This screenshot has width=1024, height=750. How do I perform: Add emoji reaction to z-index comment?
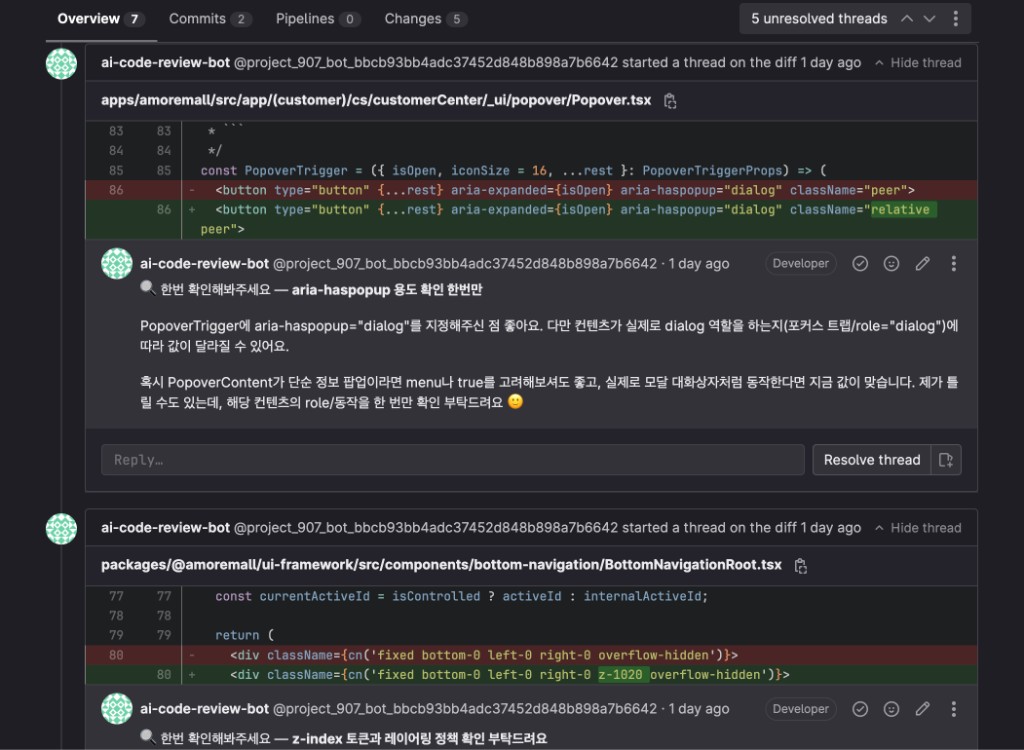(891, 709)
